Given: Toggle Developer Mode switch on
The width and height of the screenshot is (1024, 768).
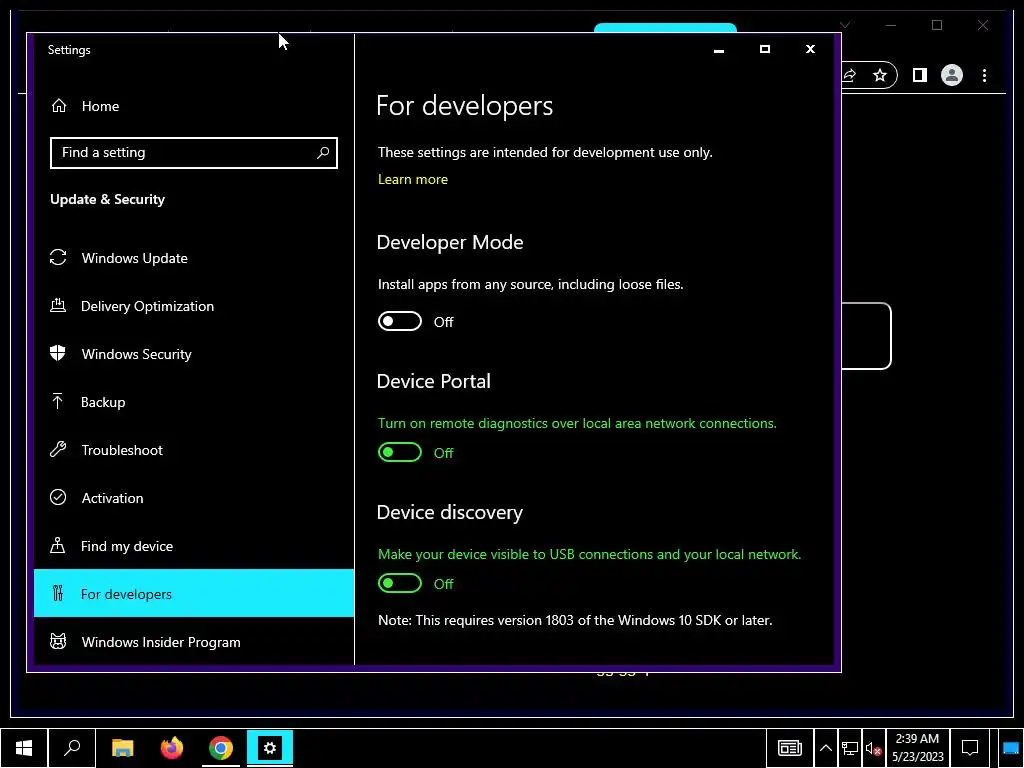Looking at the screenshot, I should click(400, 321).
